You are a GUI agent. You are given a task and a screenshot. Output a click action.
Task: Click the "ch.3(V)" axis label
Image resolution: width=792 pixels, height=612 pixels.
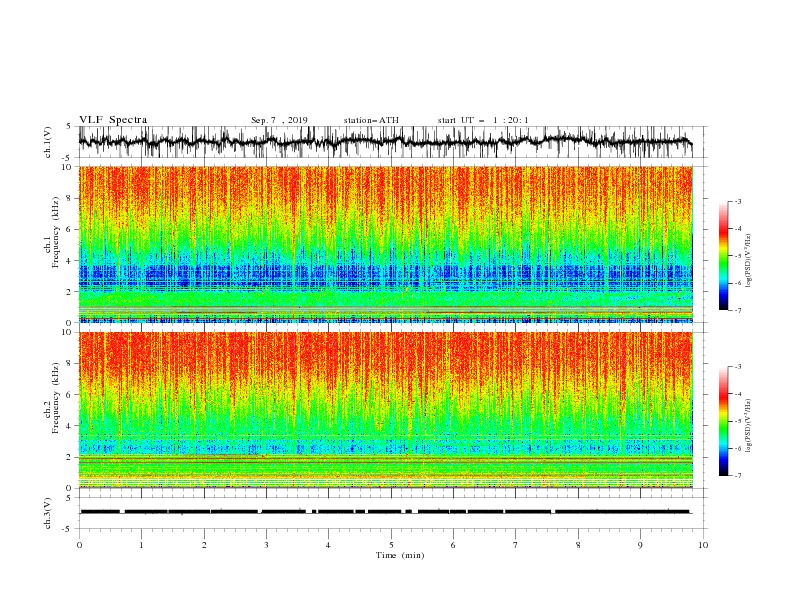pos(47,513)
